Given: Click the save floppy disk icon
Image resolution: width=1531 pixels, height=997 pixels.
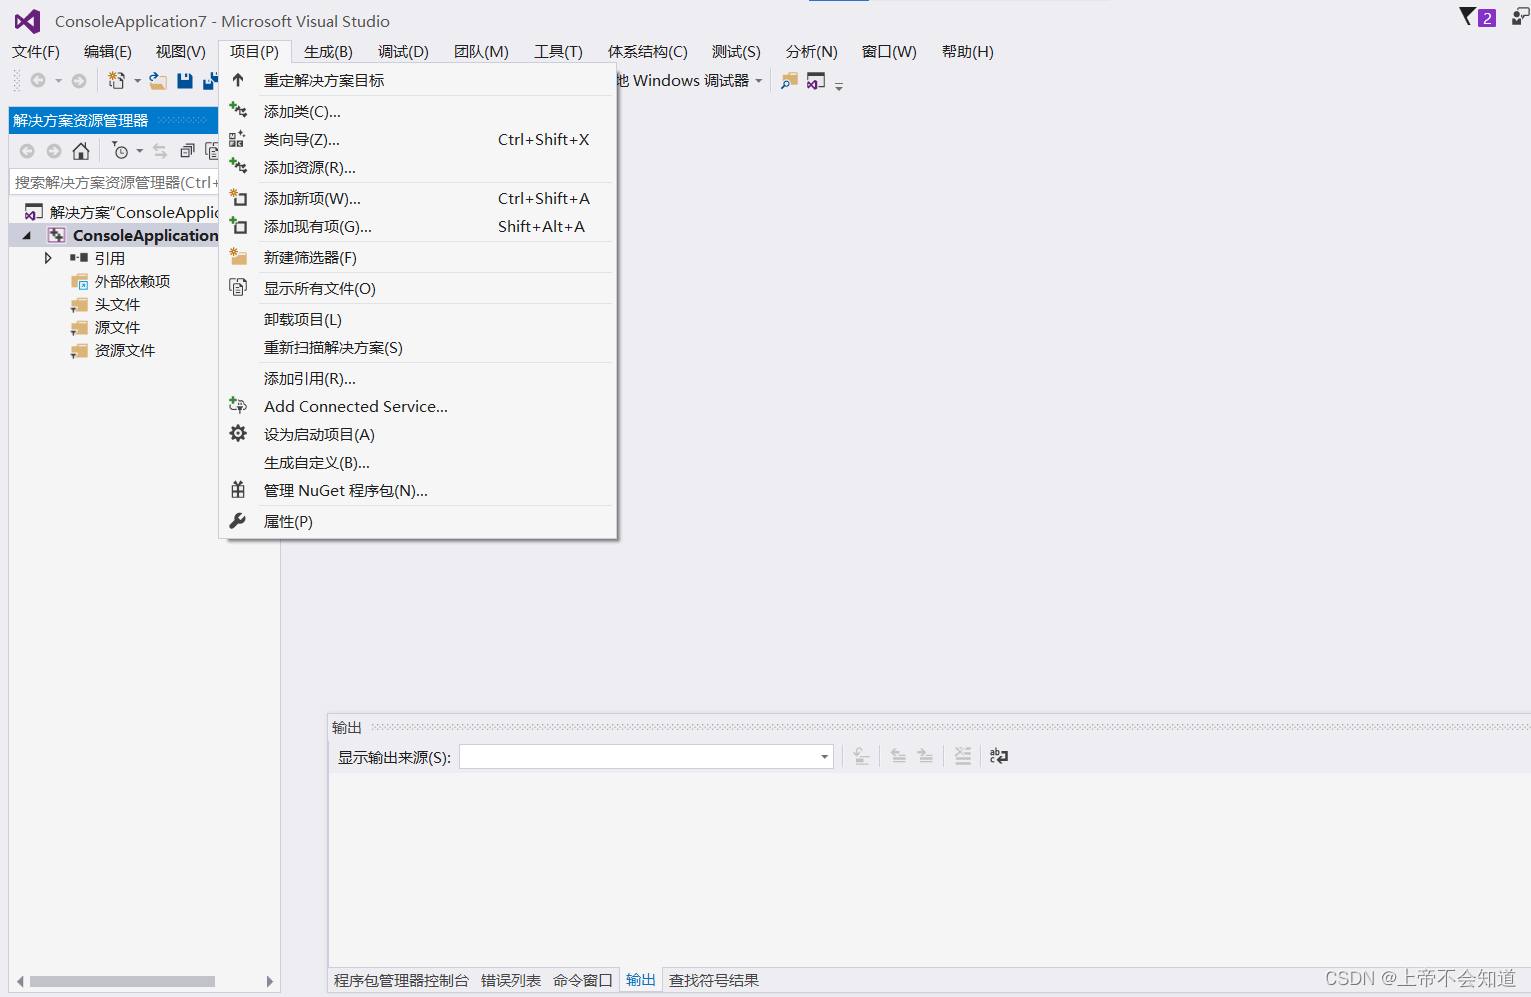Looking at the screenshot, I should coord(185,81).
